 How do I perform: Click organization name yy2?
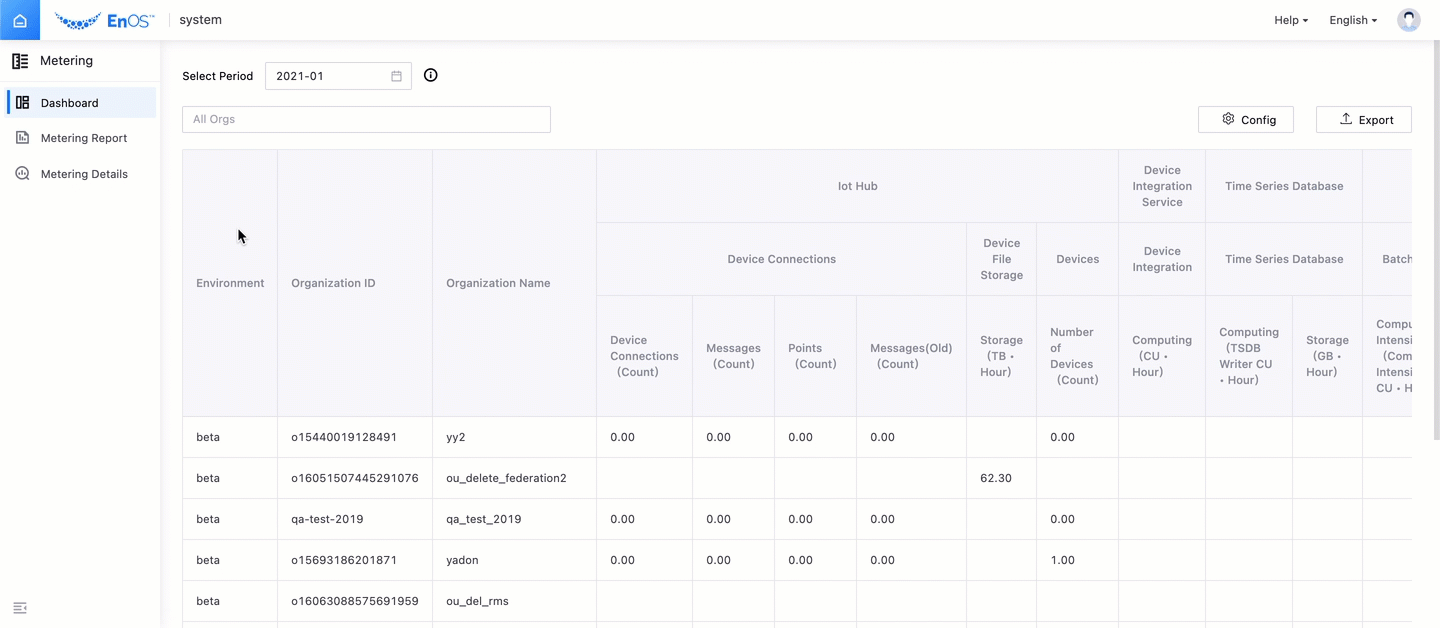tap(456, 437)
